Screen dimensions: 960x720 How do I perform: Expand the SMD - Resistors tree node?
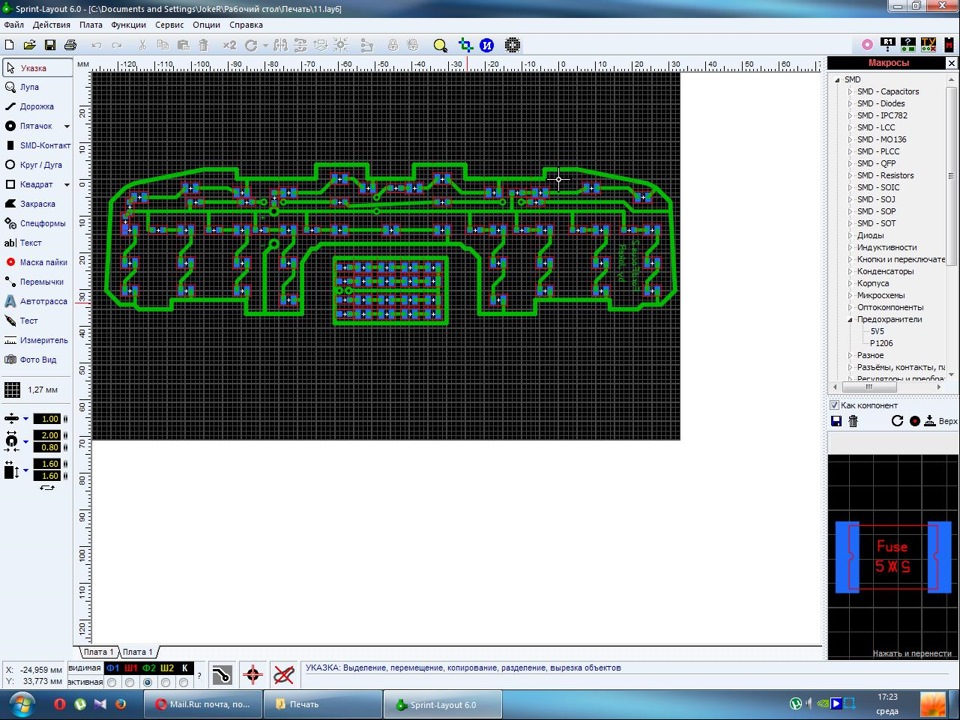(x=850, y=175)
